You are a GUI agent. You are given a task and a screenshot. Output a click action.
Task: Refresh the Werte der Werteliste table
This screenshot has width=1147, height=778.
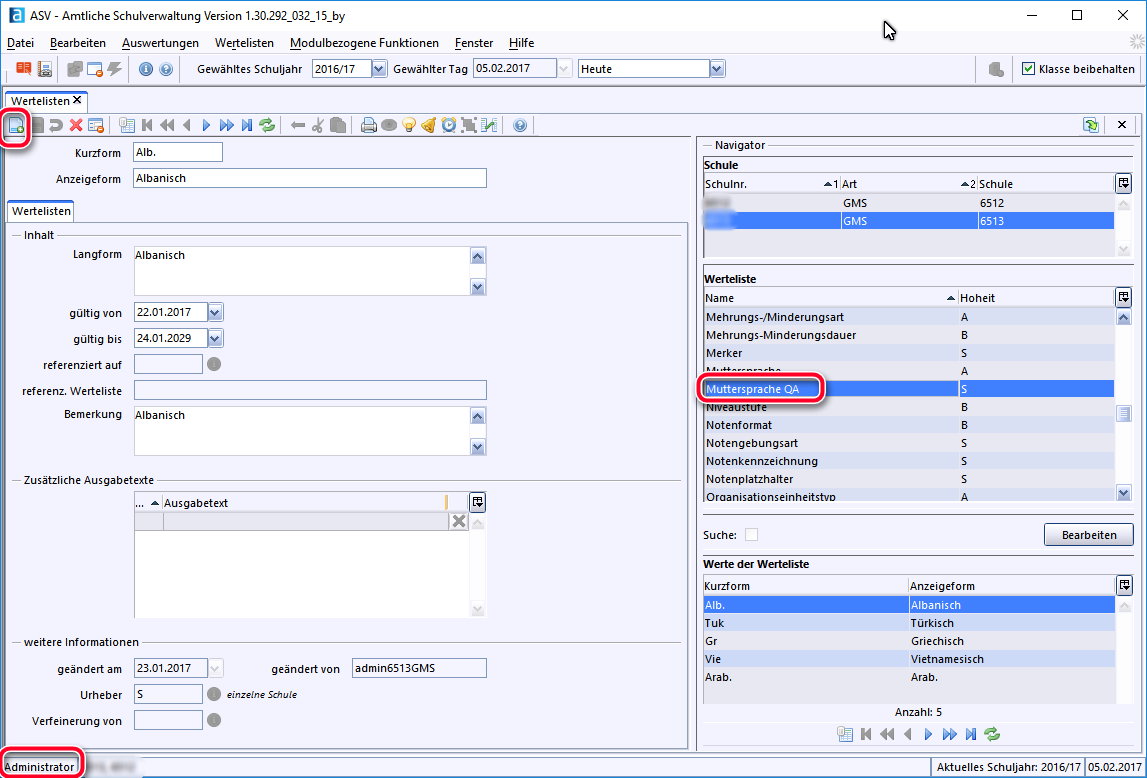[992, 734]
